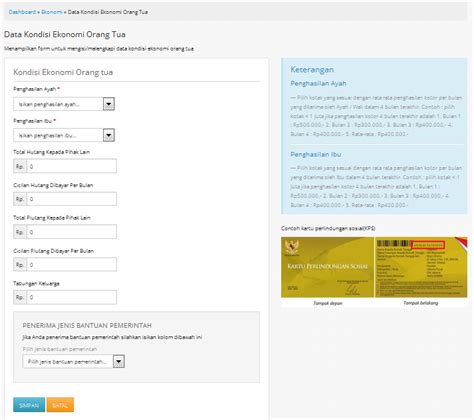474x420 pixels.
Task: Click the Total Piutang Kepada Pihak Lain field
Action: tap(72, 232)
